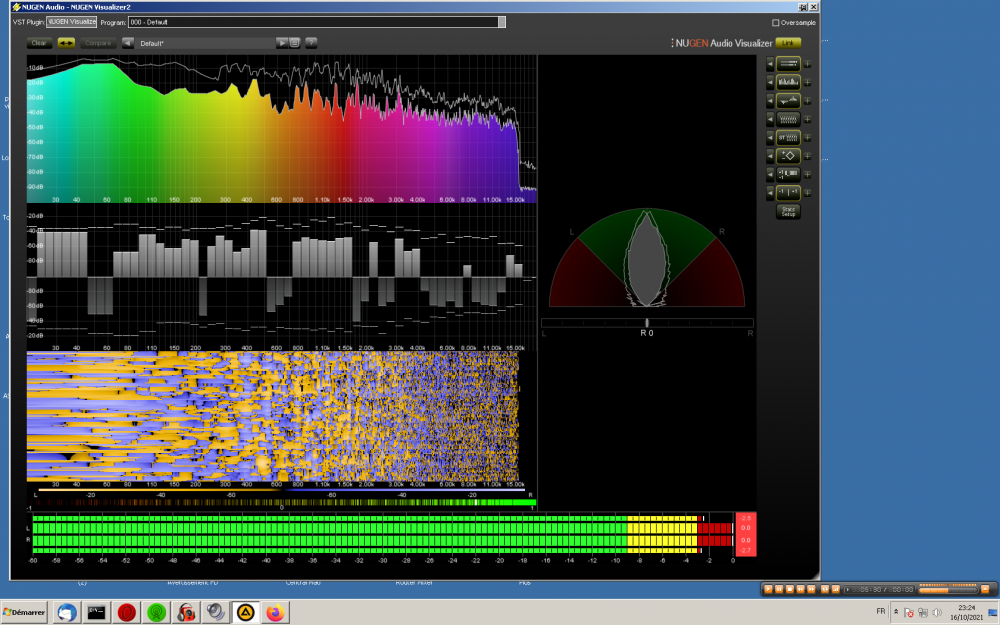Toggle the diamond vectorscope view icon
Viewport: 1000px width, 625px height.
click(x=788, y=156)
